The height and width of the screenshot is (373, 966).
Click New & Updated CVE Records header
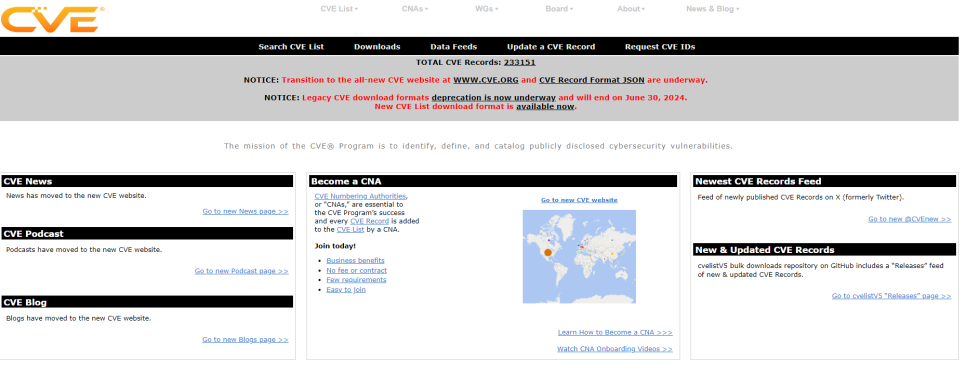[824, 250]
